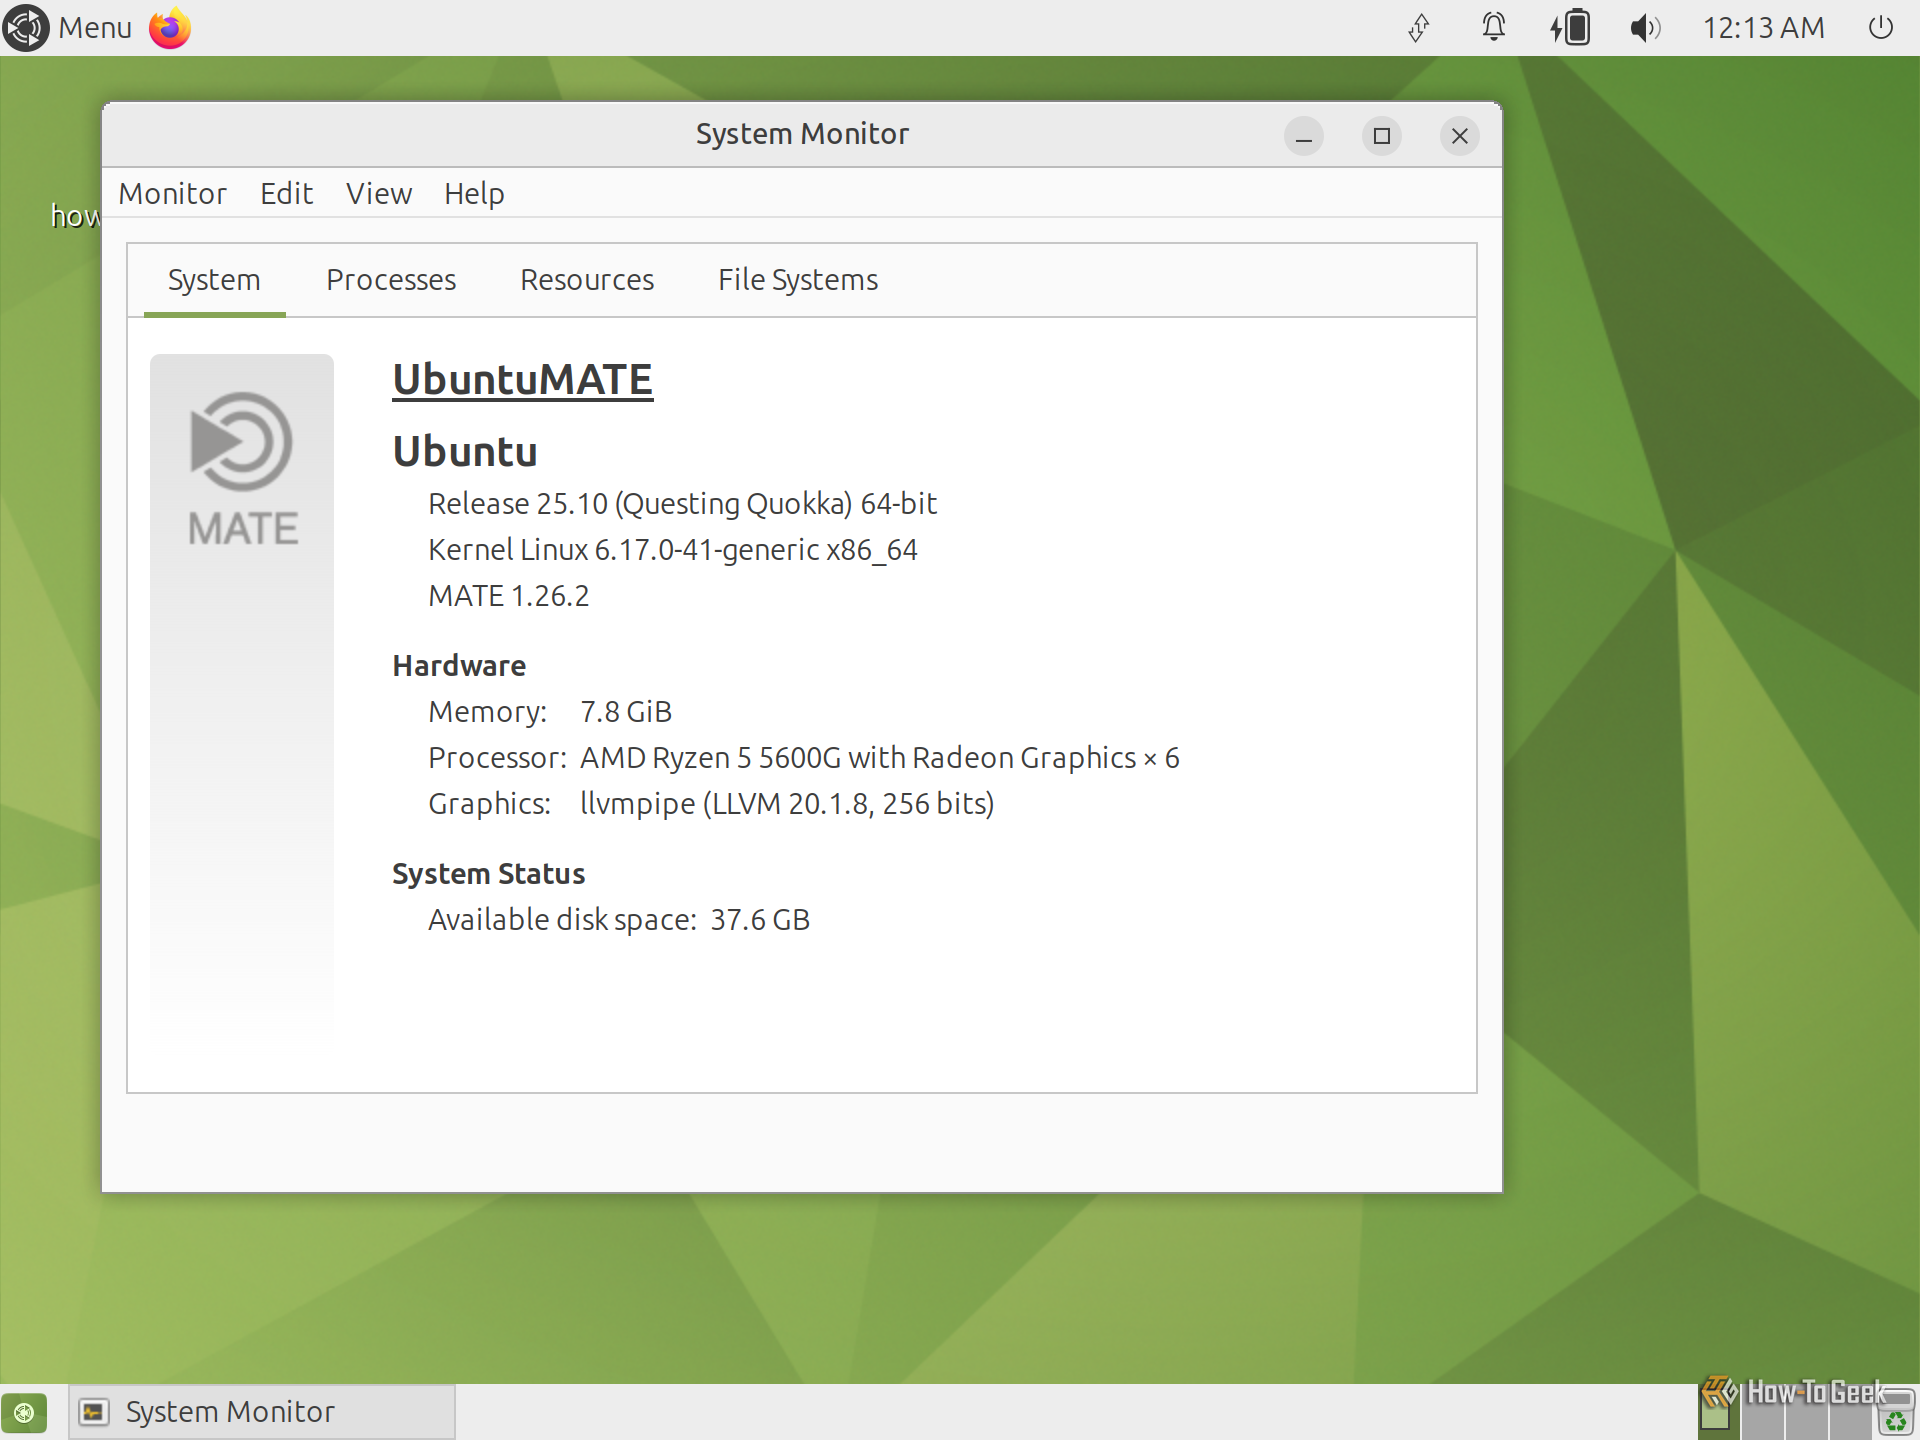
Task: Open the Edit menu
Action: pyautogui.click(x=286, y=193)
